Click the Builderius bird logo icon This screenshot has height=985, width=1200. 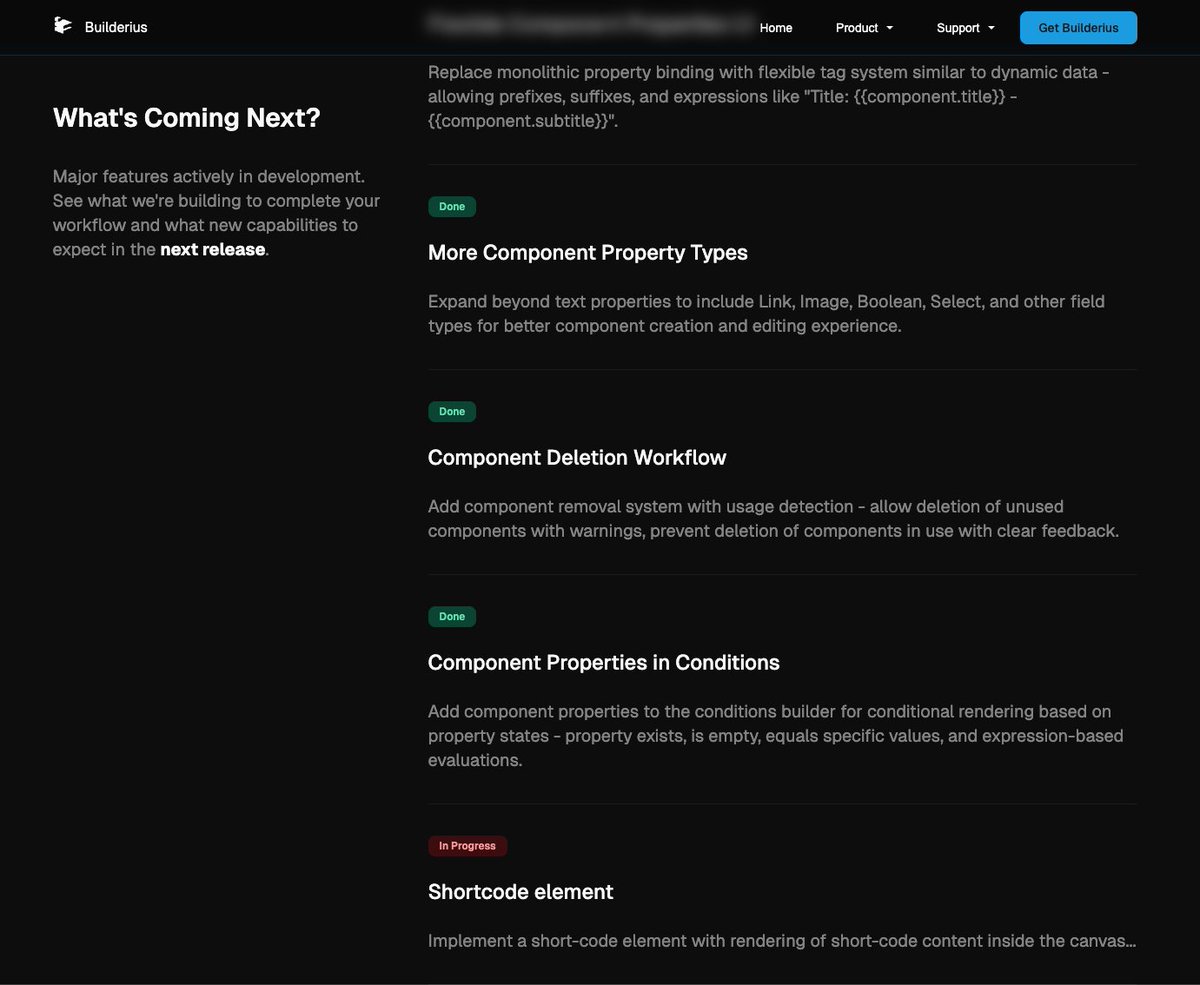coord(62,25)
